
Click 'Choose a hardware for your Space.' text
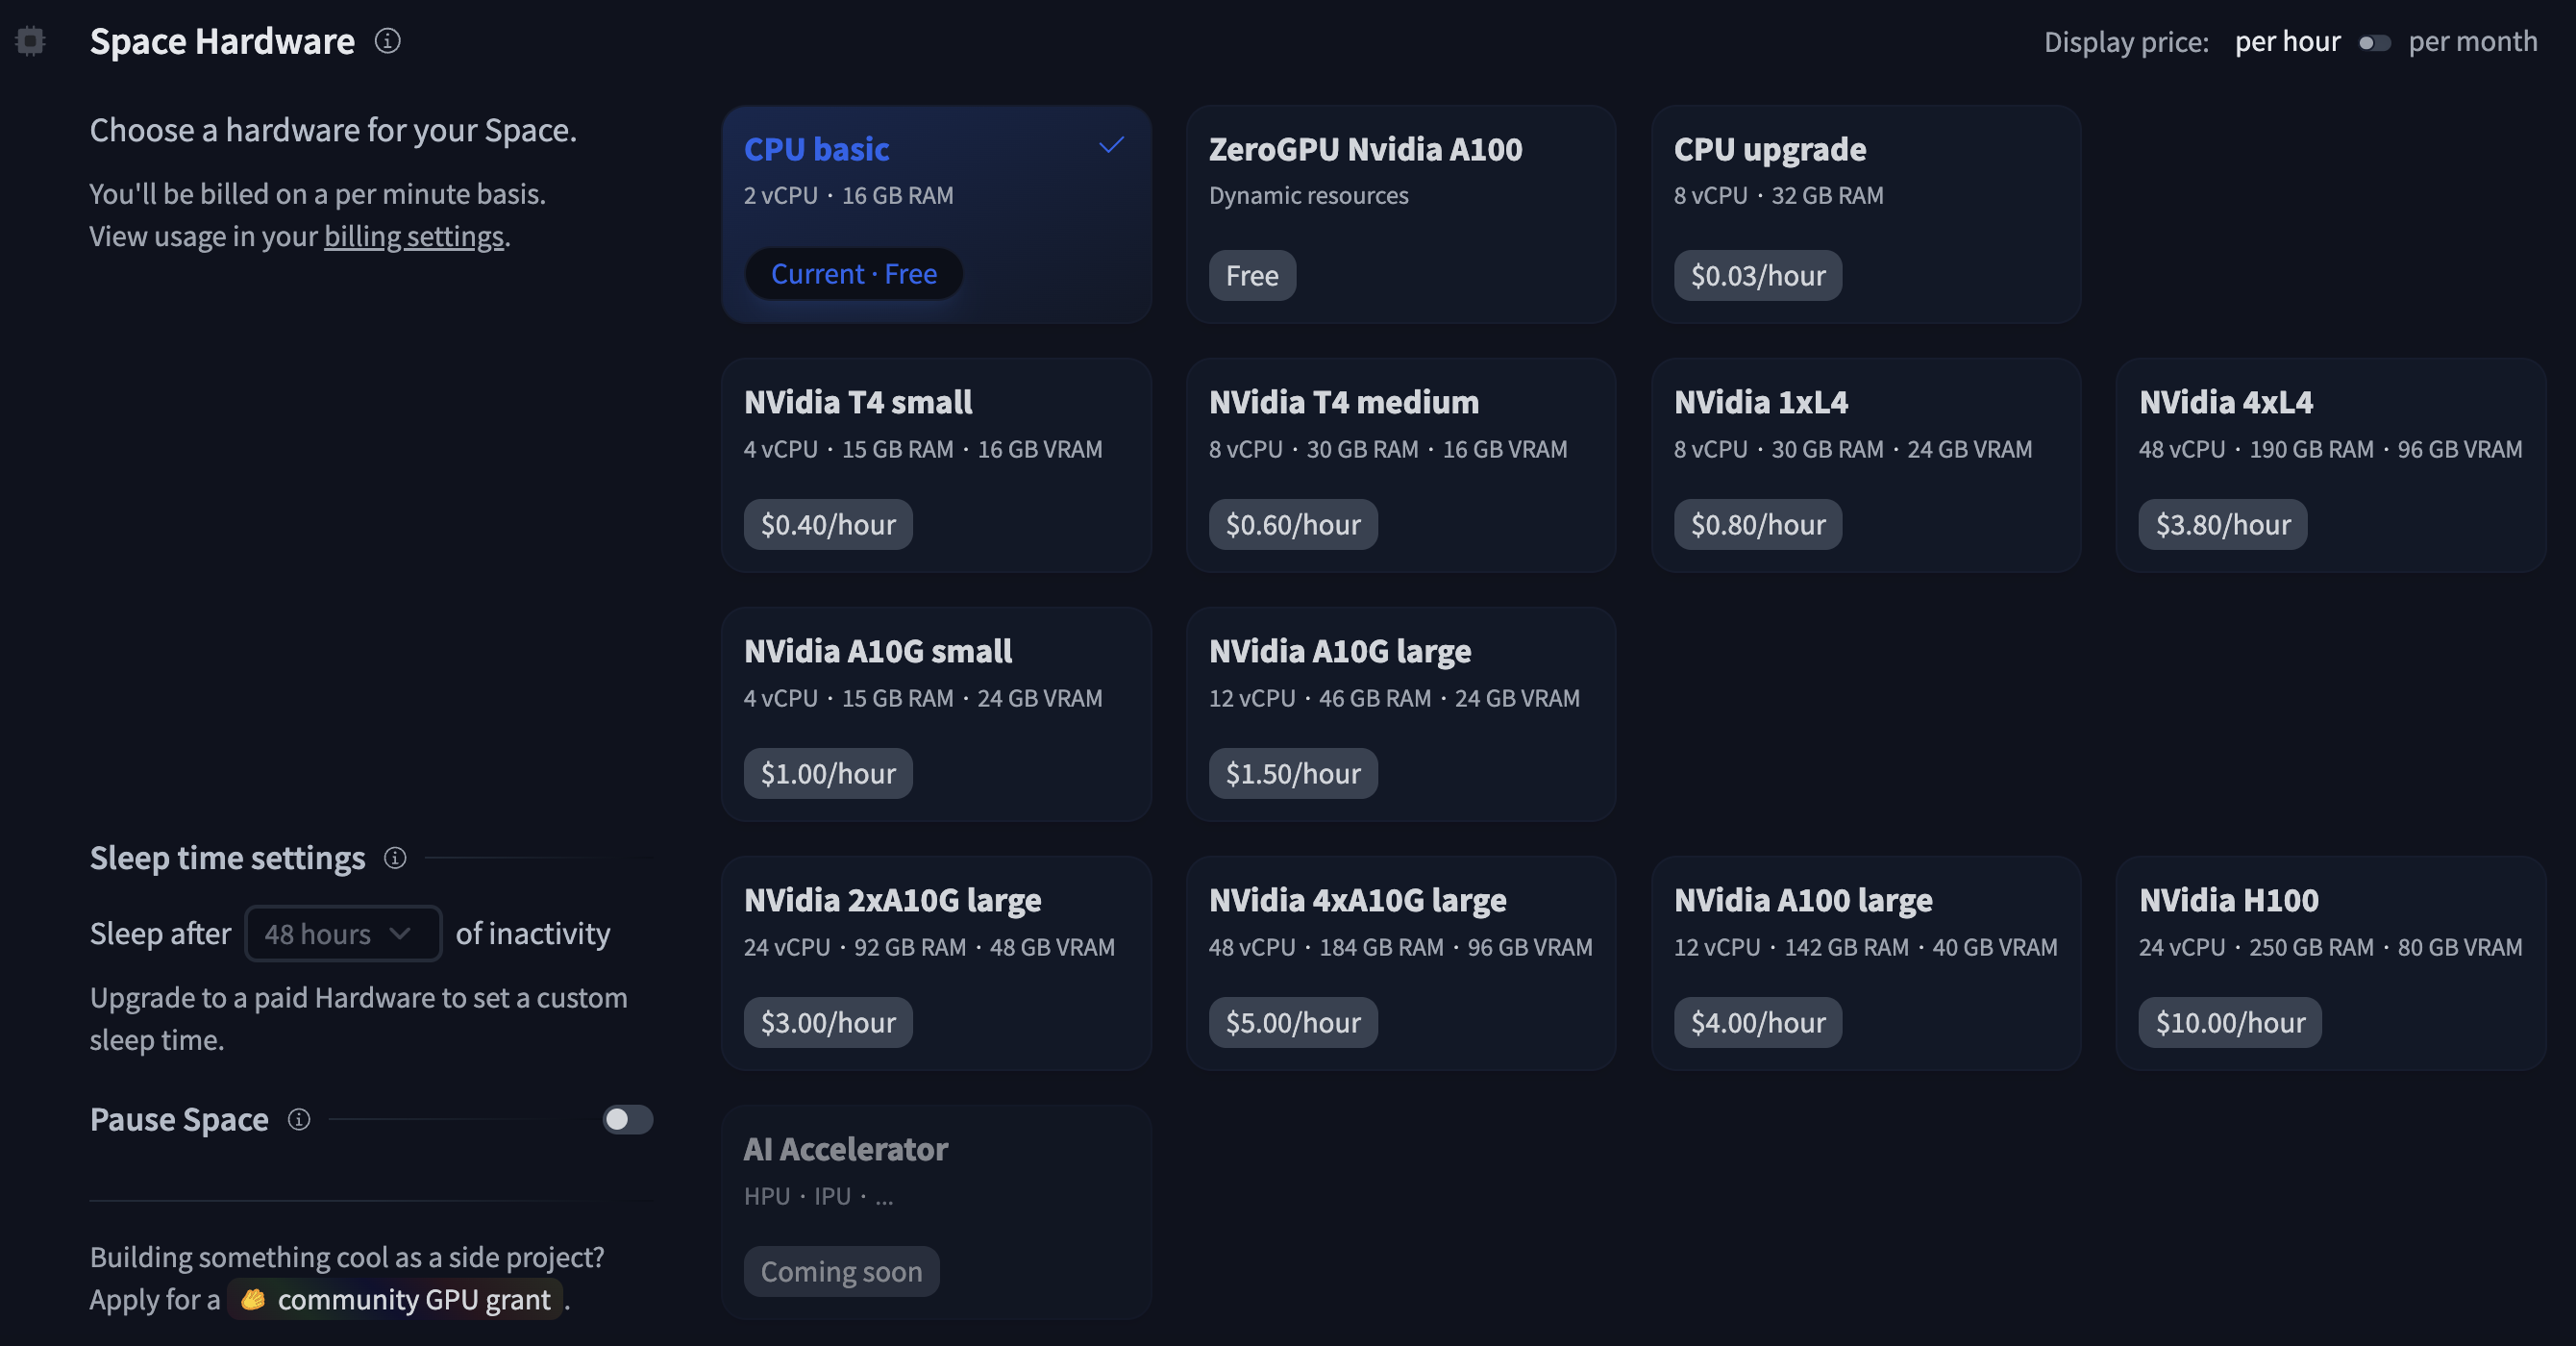333,130
